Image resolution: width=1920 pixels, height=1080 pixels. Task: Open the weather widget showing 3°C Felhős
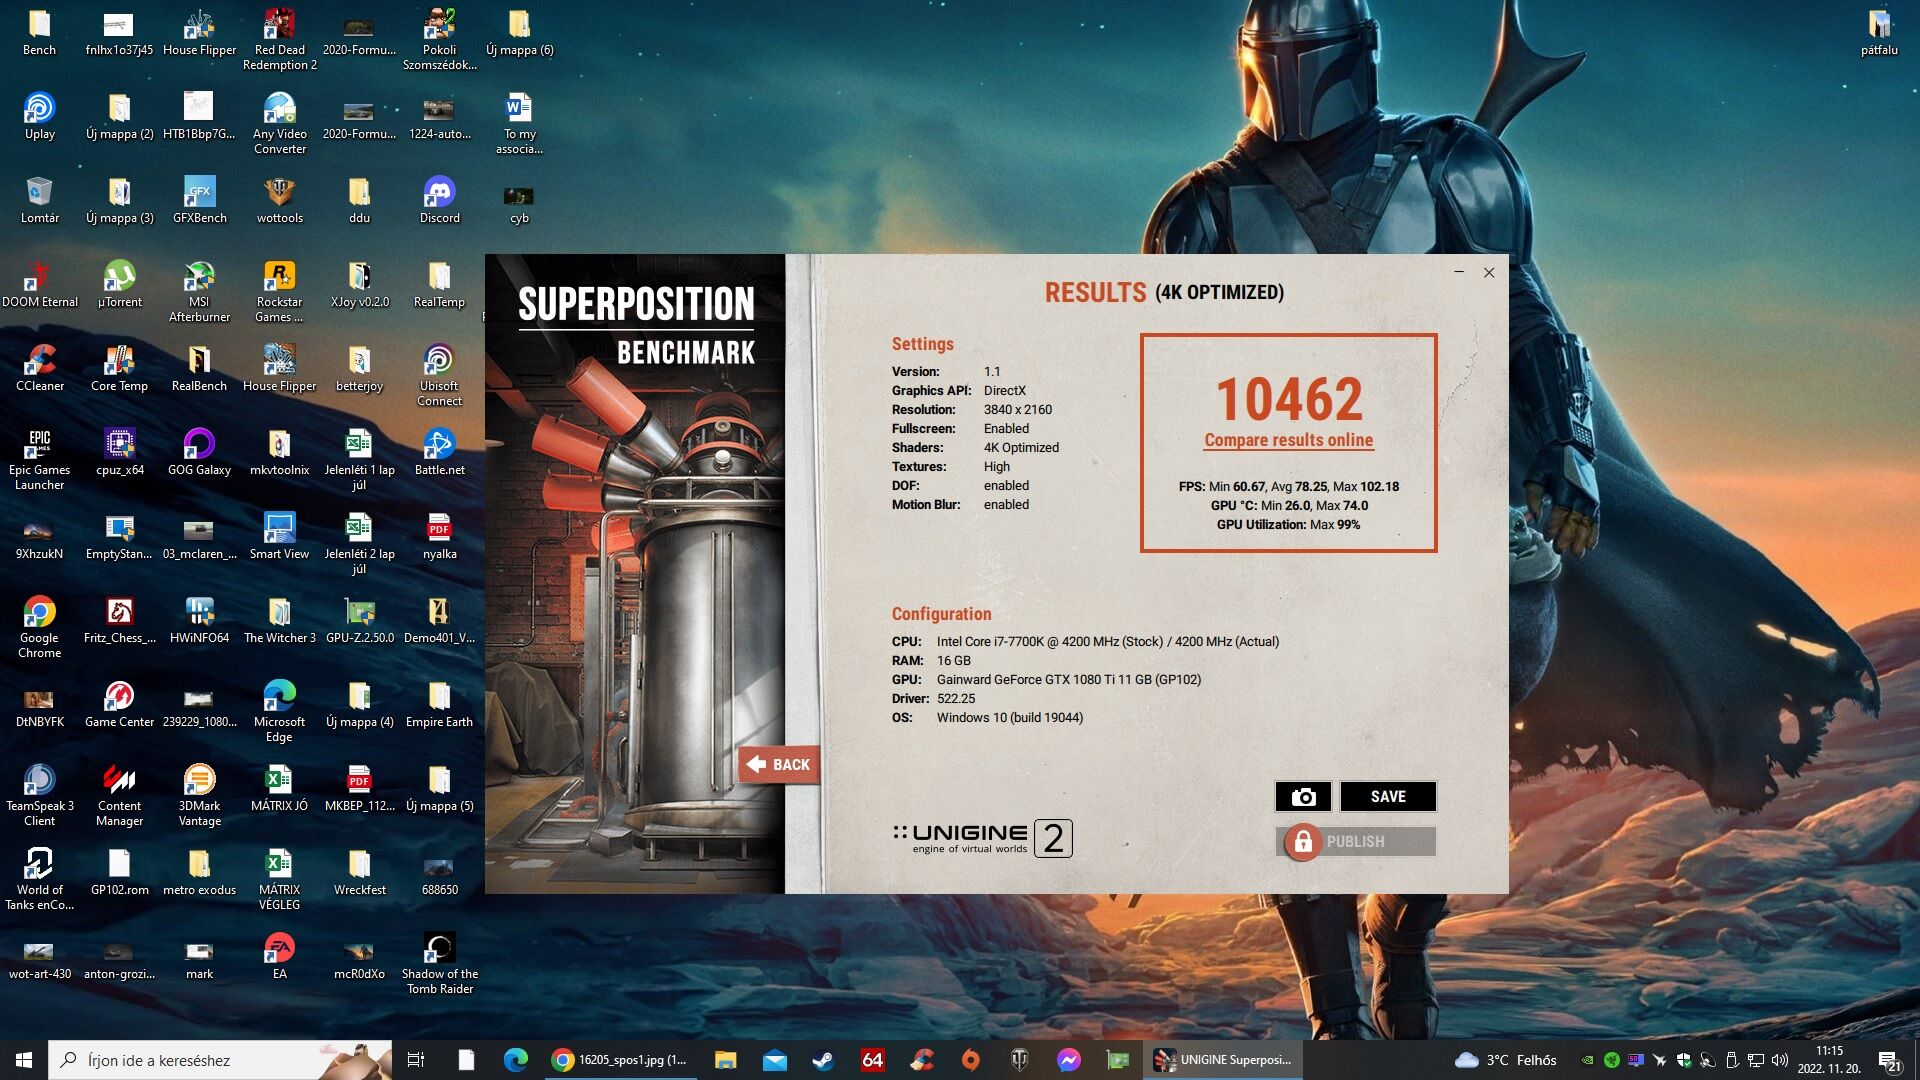pos(1506,1060)
